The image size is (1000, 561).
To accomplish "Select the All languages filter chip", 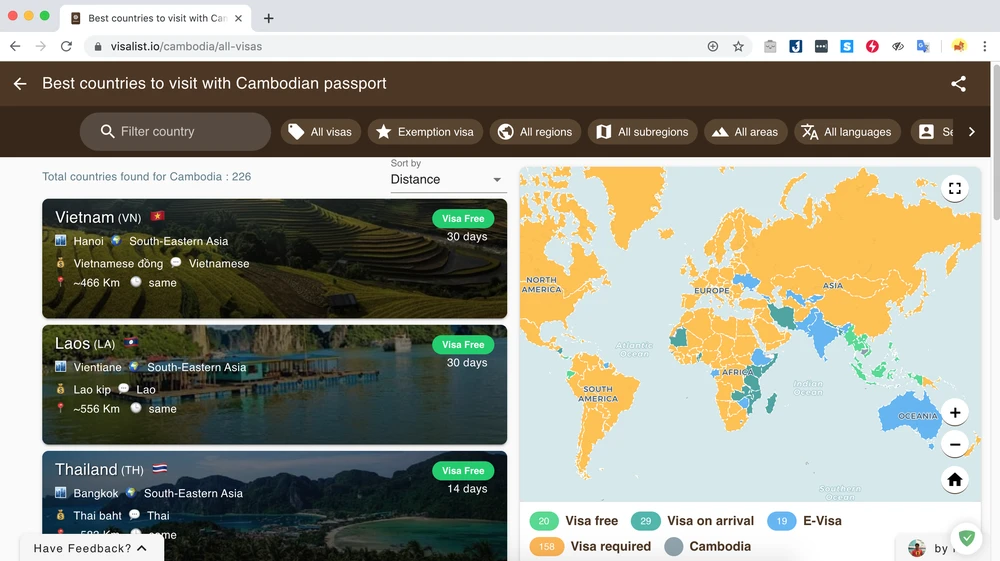I will click(x=846, y=132).
